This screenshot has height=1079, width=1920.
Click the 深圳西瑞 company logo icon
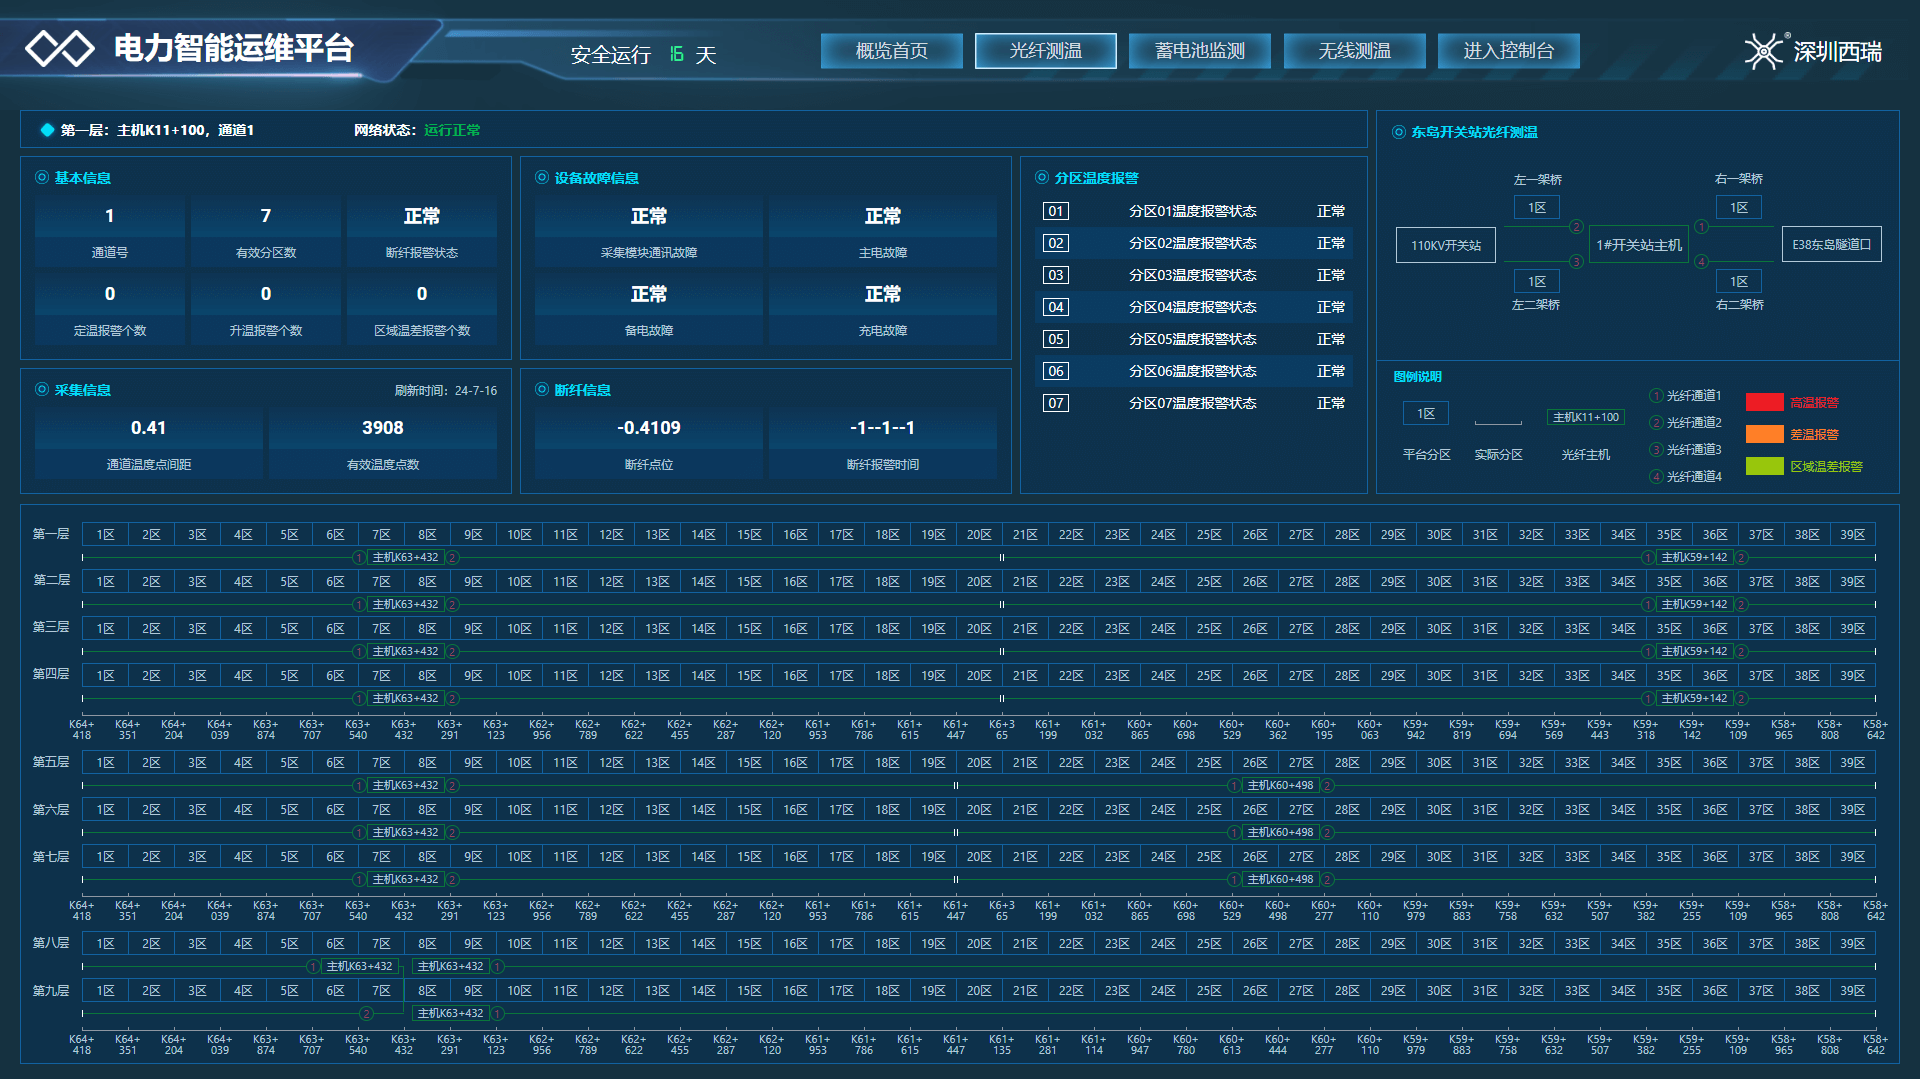click(1764, 51)
